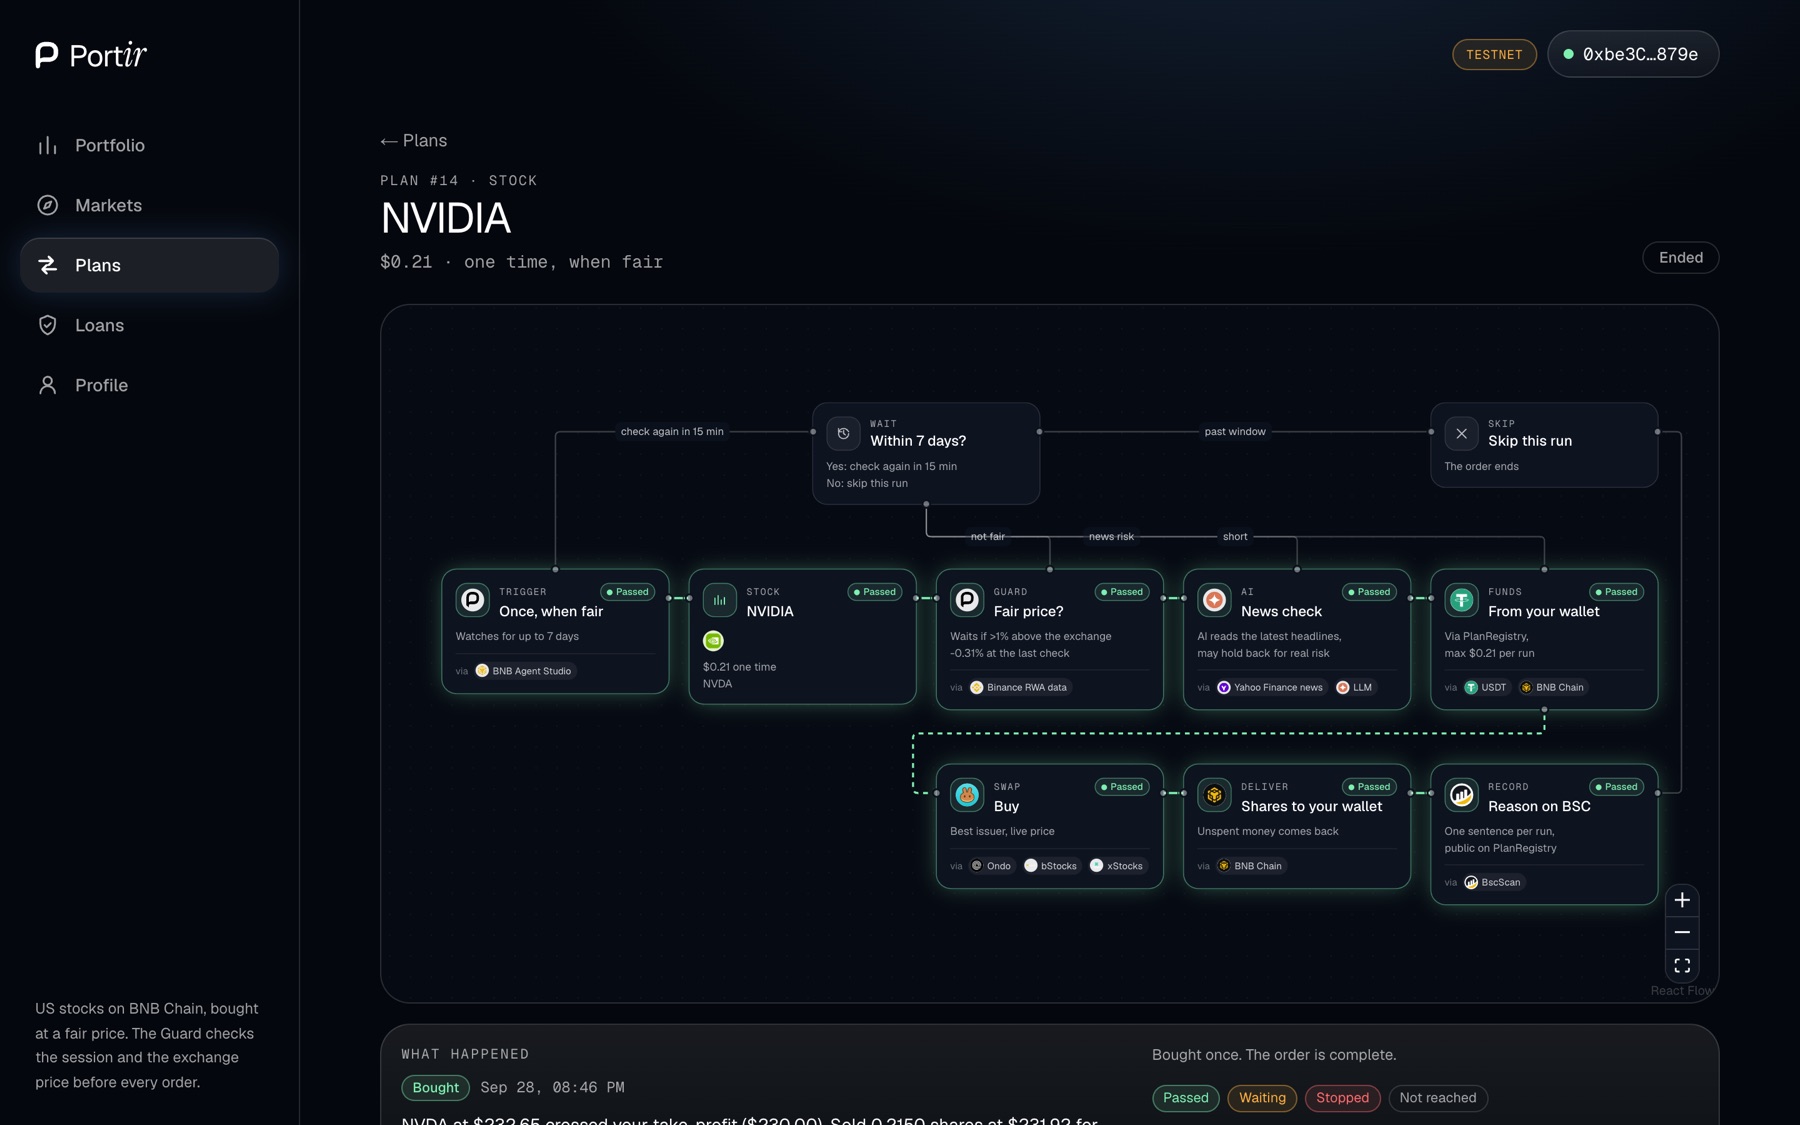The width and height of the screenshot is (1800, 1125).
Task: Click the Passed legend pill
Action: 1185,1098
